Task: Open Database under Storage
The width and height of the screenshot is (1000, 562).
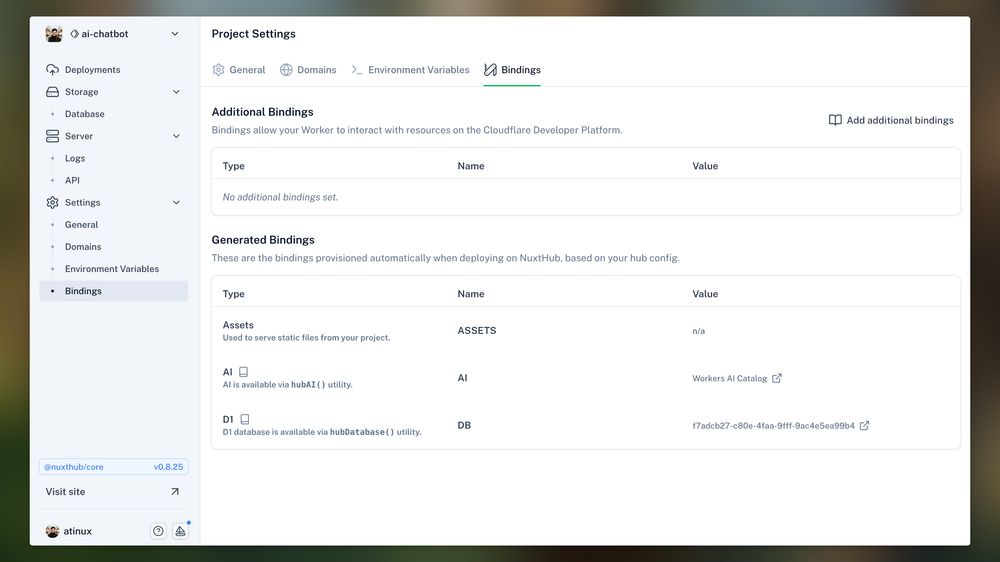Action: pos(85,114)
